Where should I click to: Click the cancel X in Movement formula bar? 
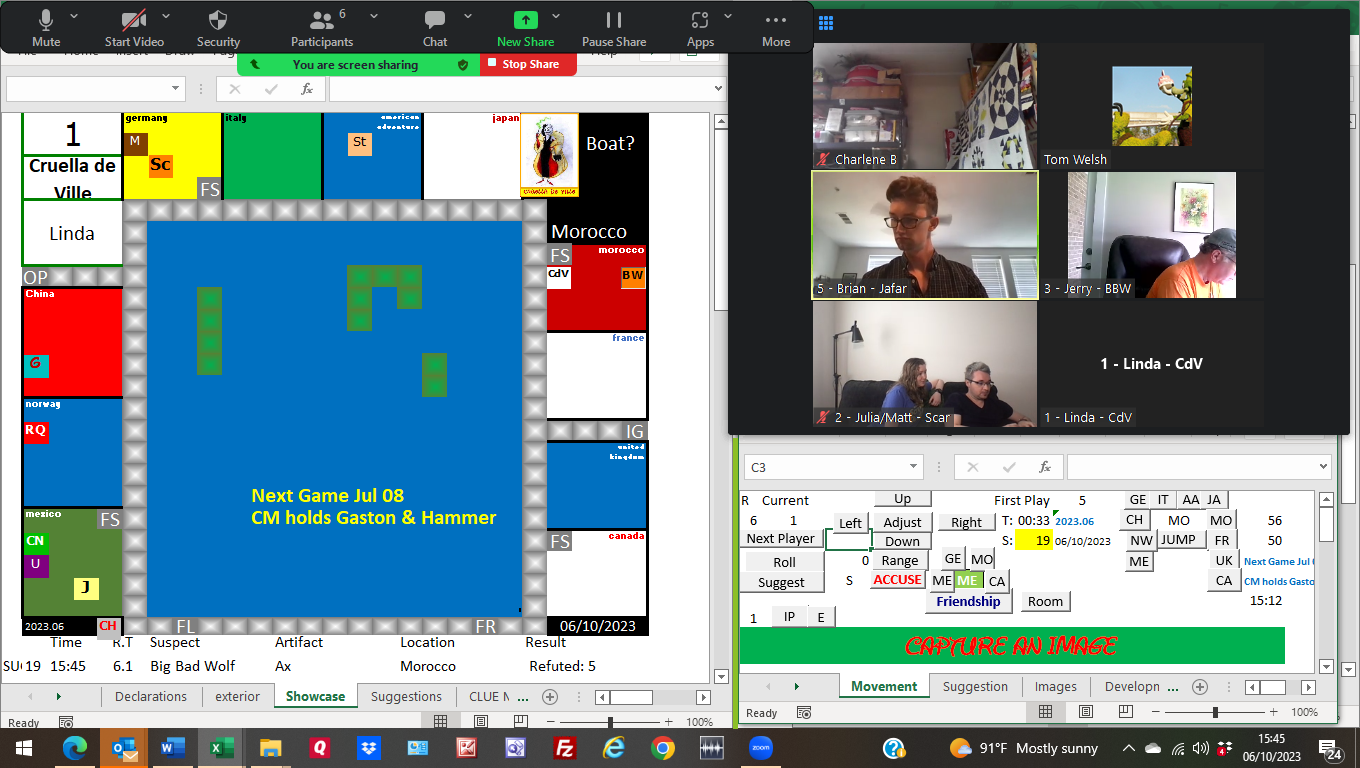tap(973, 467)
